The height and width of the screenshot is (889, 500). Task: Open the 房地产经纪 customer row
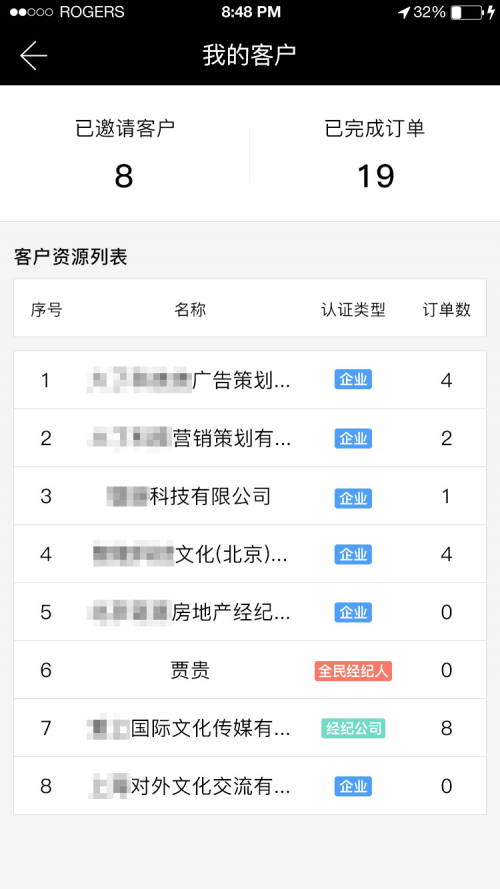point(250,612)
